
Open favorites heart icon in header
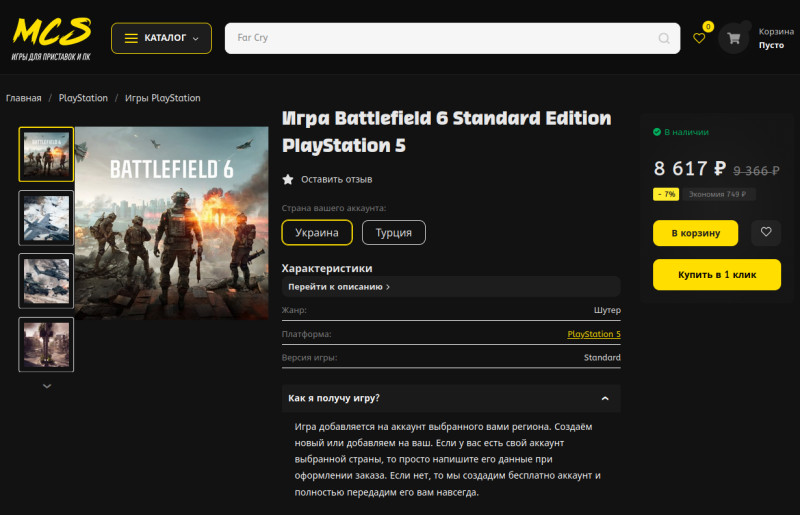click(699, 38)
